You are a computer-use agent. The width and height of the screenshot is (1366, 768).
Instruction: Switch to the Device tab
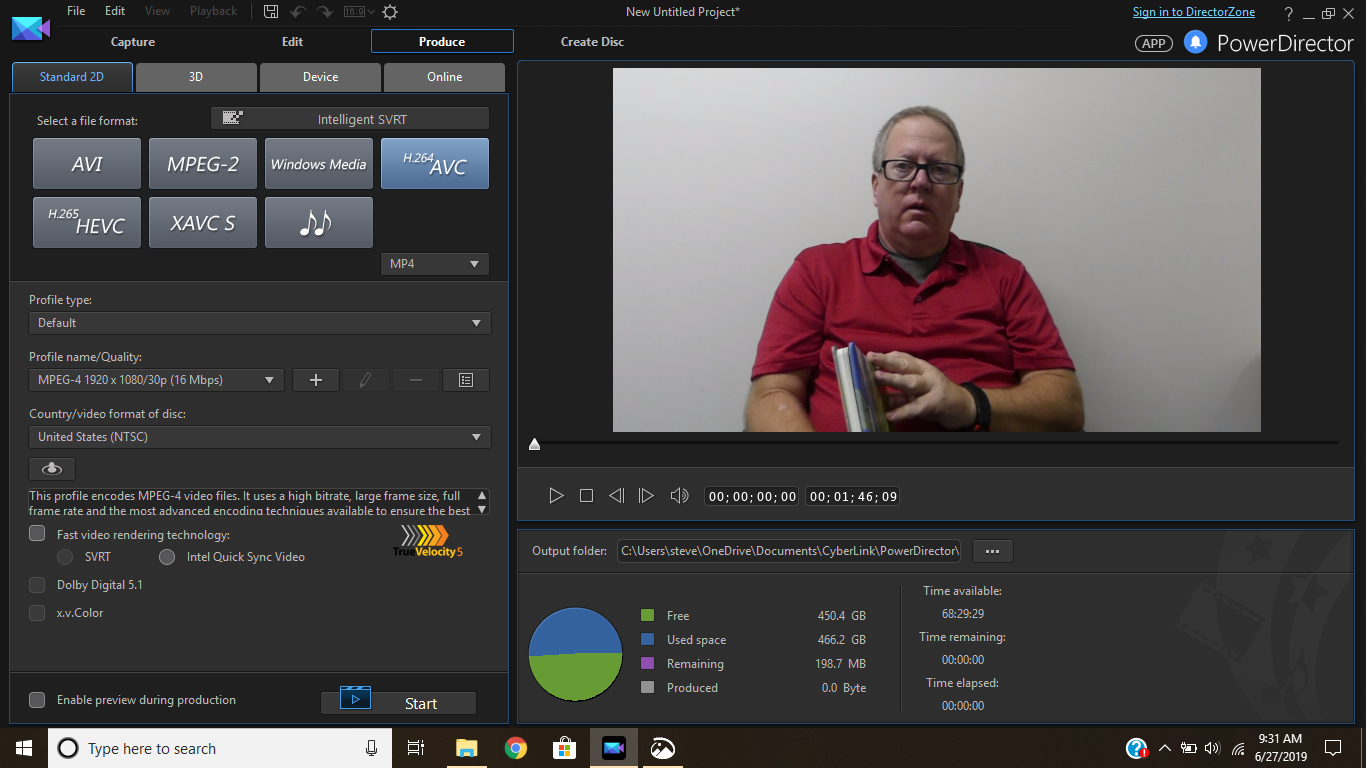tap(320, 77)
